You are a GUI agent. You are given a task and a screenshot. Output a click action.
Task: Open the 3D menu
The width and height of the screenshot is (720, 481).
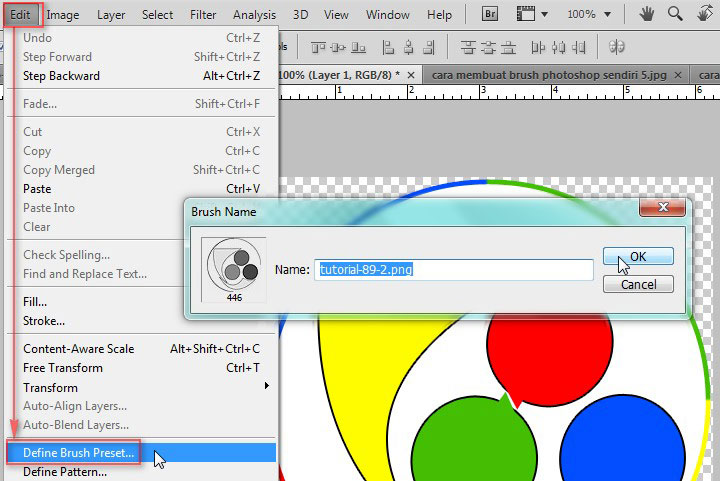[x=301, y=15]
